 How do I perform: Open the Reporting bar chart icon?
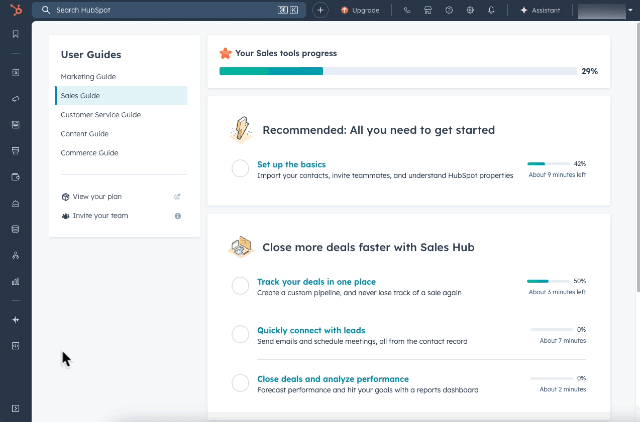click(x=15, y=281)
